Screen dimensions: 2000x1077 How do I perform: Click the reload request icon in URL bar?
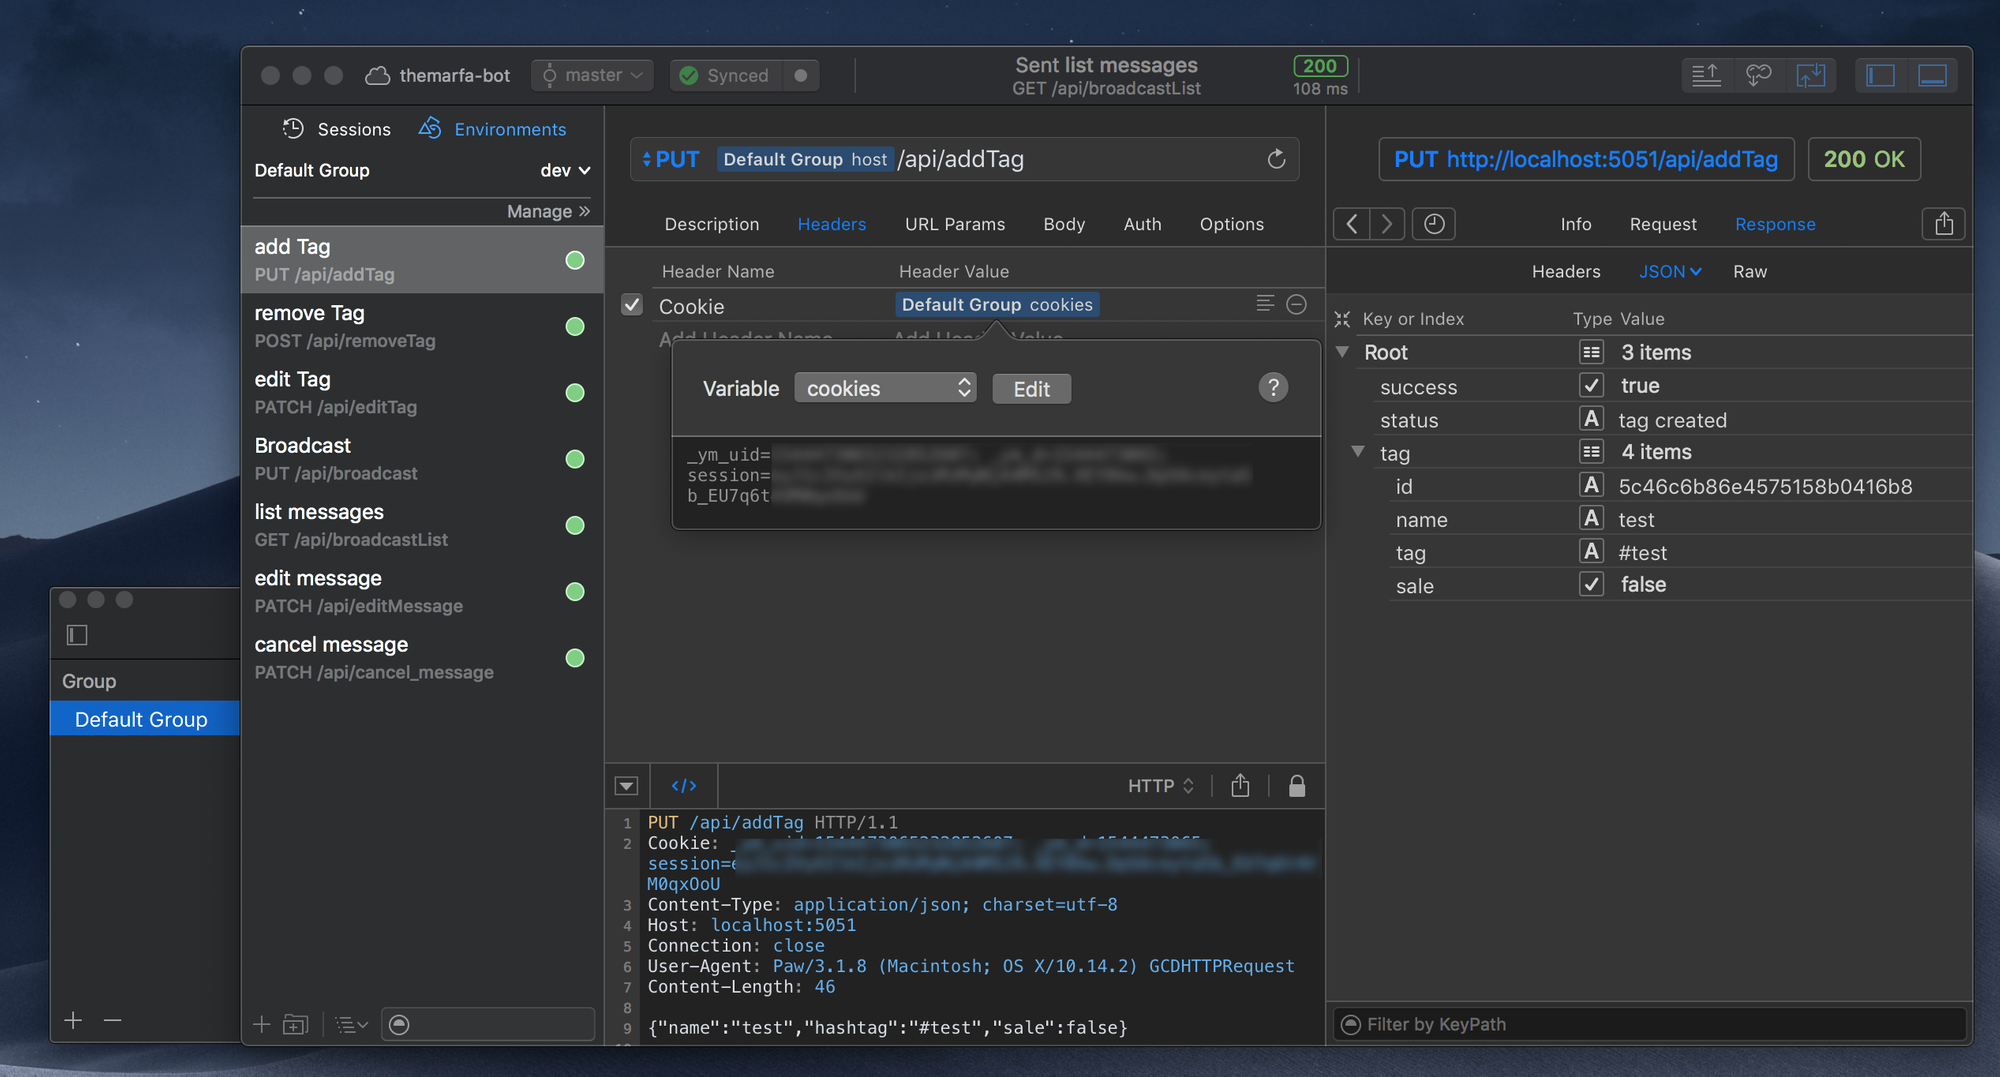pos(1276,159)
